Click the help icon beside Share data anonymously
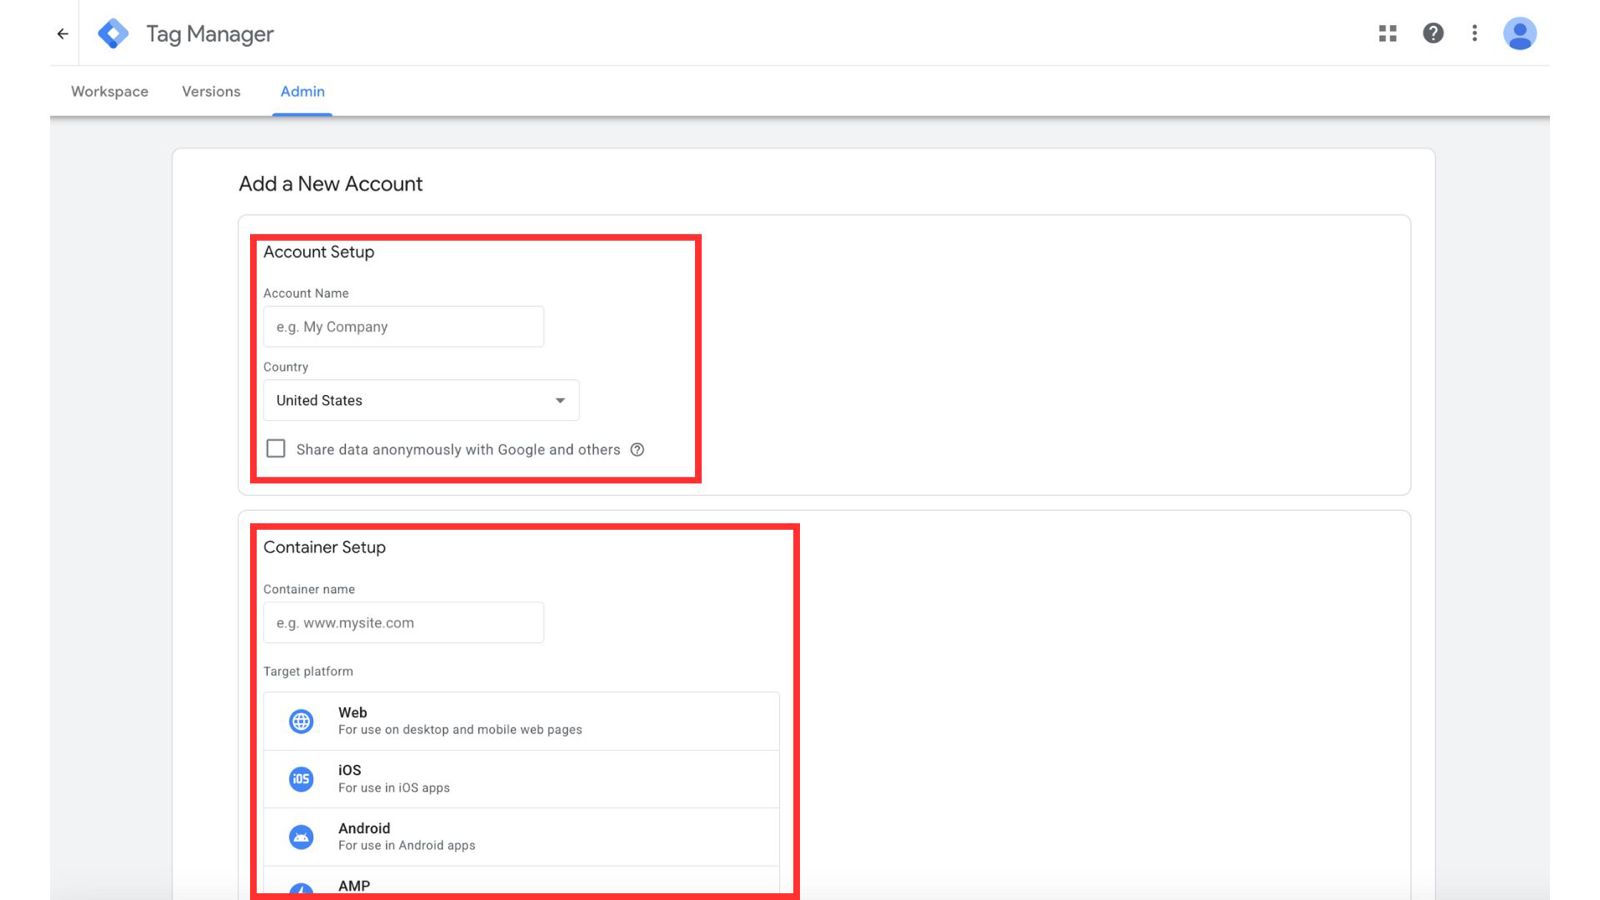This screenshot has height=900, width=1600. 637,450
